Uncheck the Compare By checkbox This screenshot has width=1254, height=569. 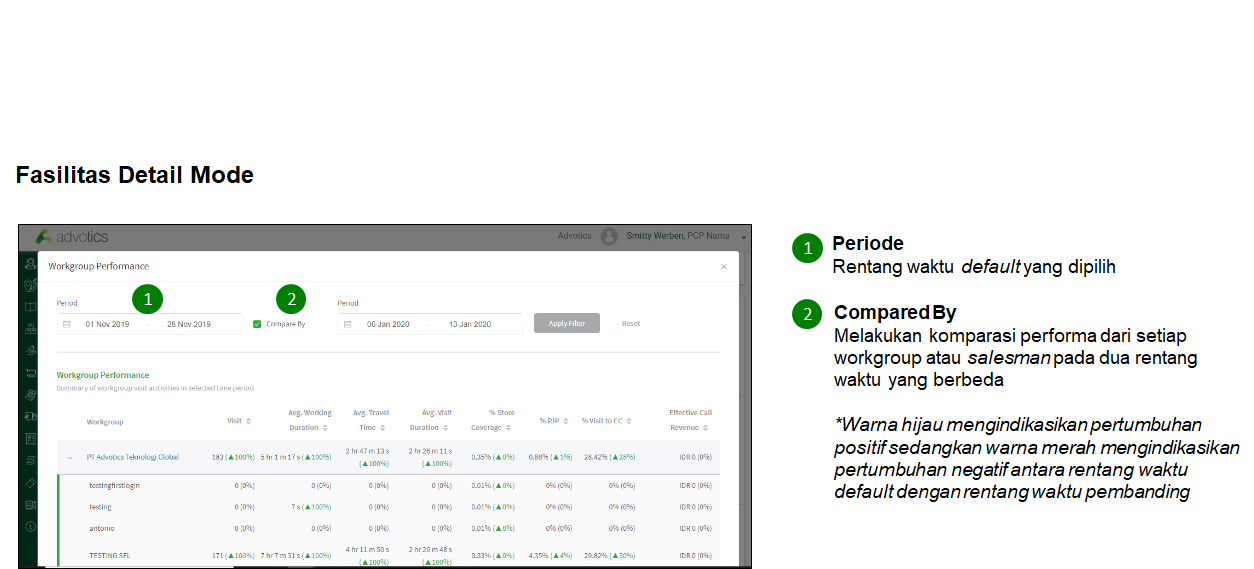pos(257,324)
